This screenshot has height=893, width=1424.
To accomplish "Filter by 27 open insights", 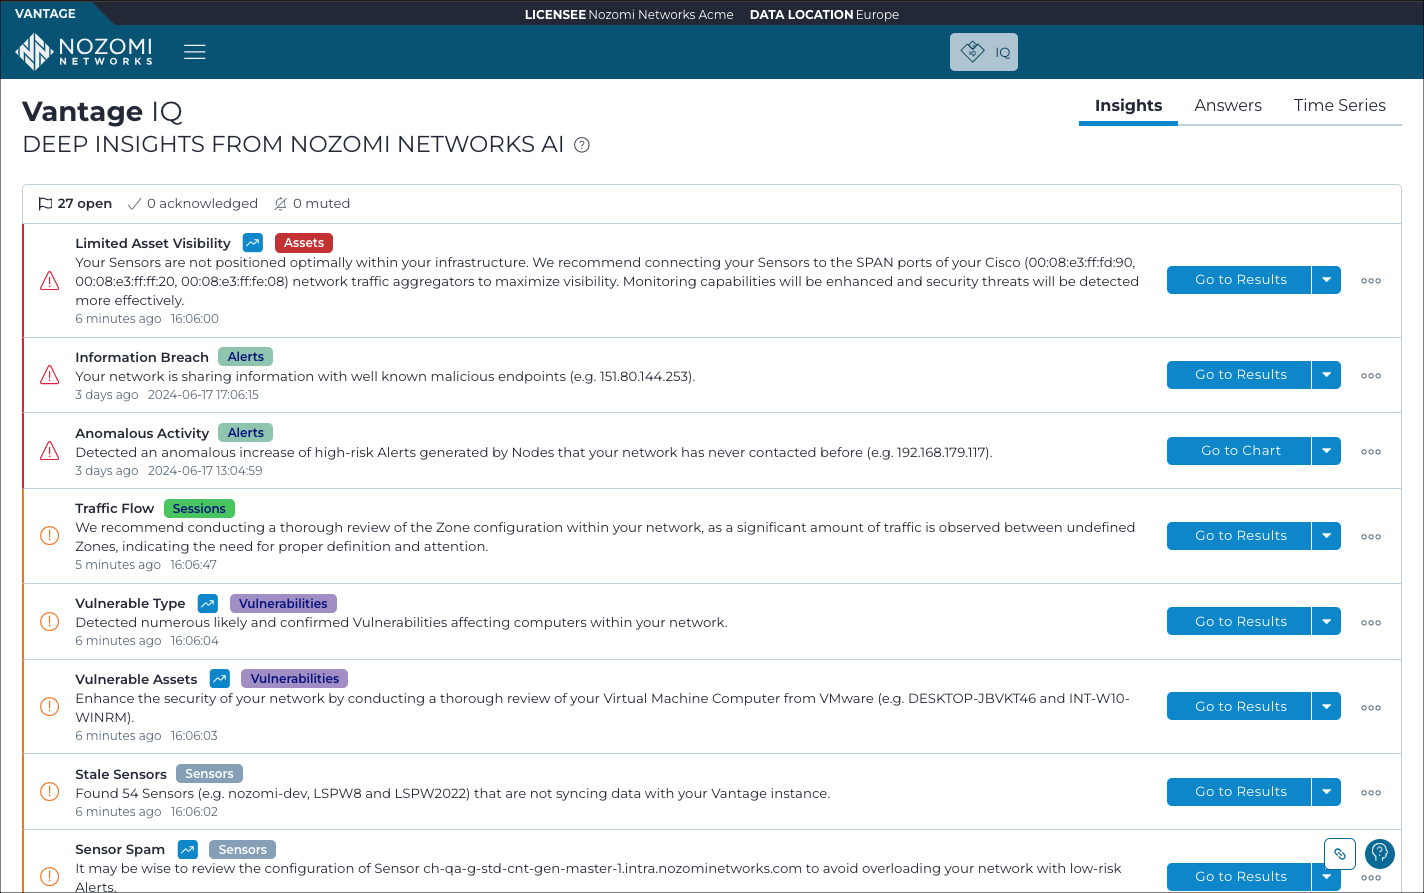I will (75, 203).
